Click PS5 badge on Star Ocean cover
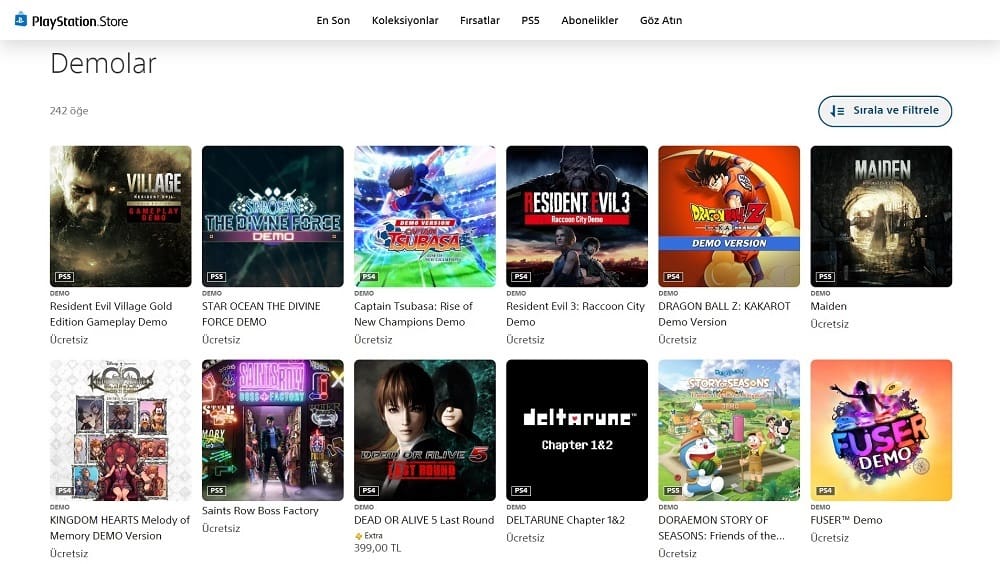The image size is (1000, 564). (x=217, y=276)
